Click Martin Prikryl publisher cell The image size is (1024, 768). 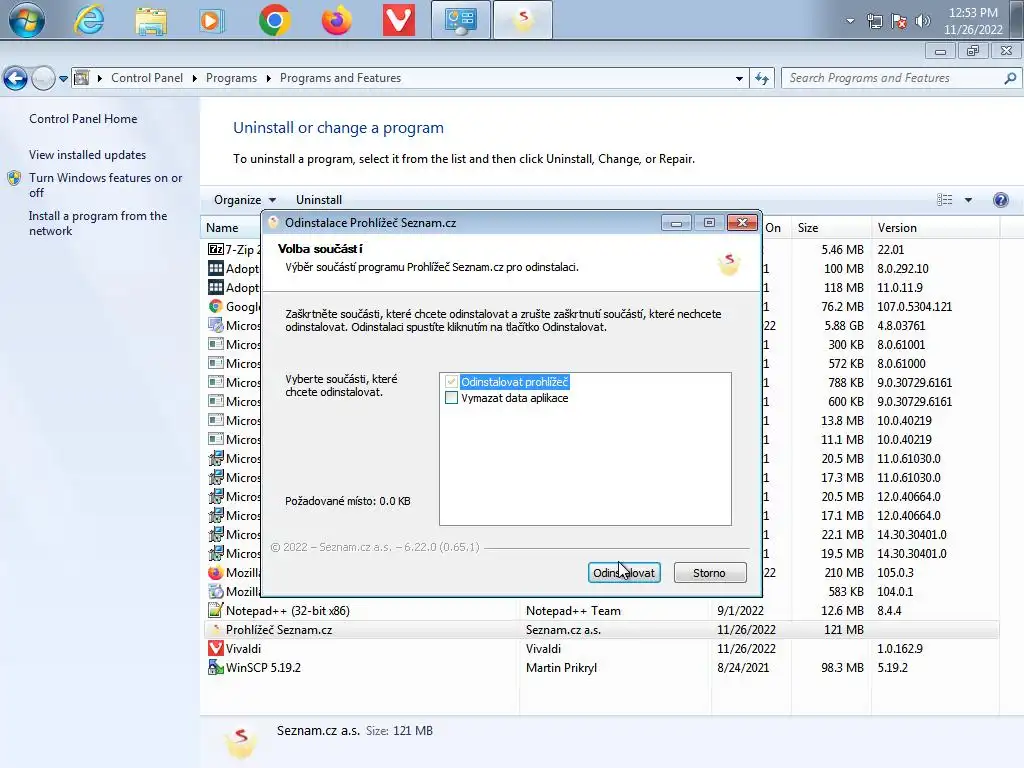coord(561,667)
